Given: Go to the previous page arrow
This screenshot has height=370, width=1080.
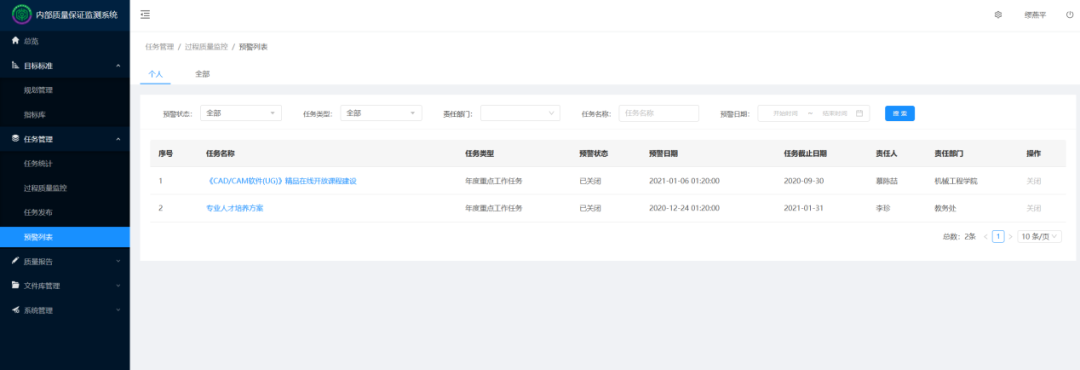Looking at the screenshot, I should 986,236.
